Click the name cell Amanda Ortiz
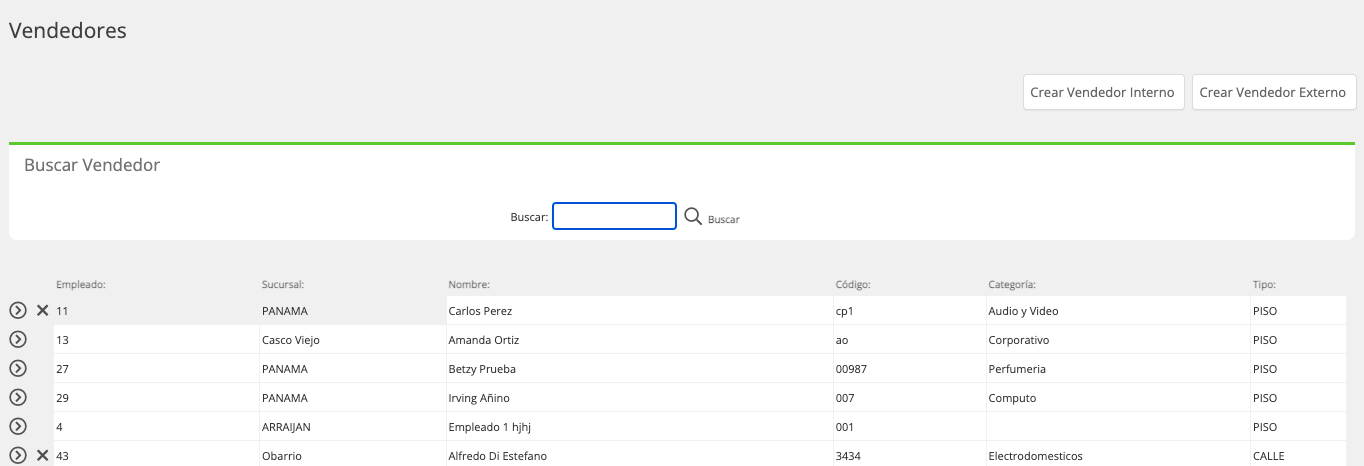Image resolution: width=1364 pixels, height=466 pixels. 638,340
